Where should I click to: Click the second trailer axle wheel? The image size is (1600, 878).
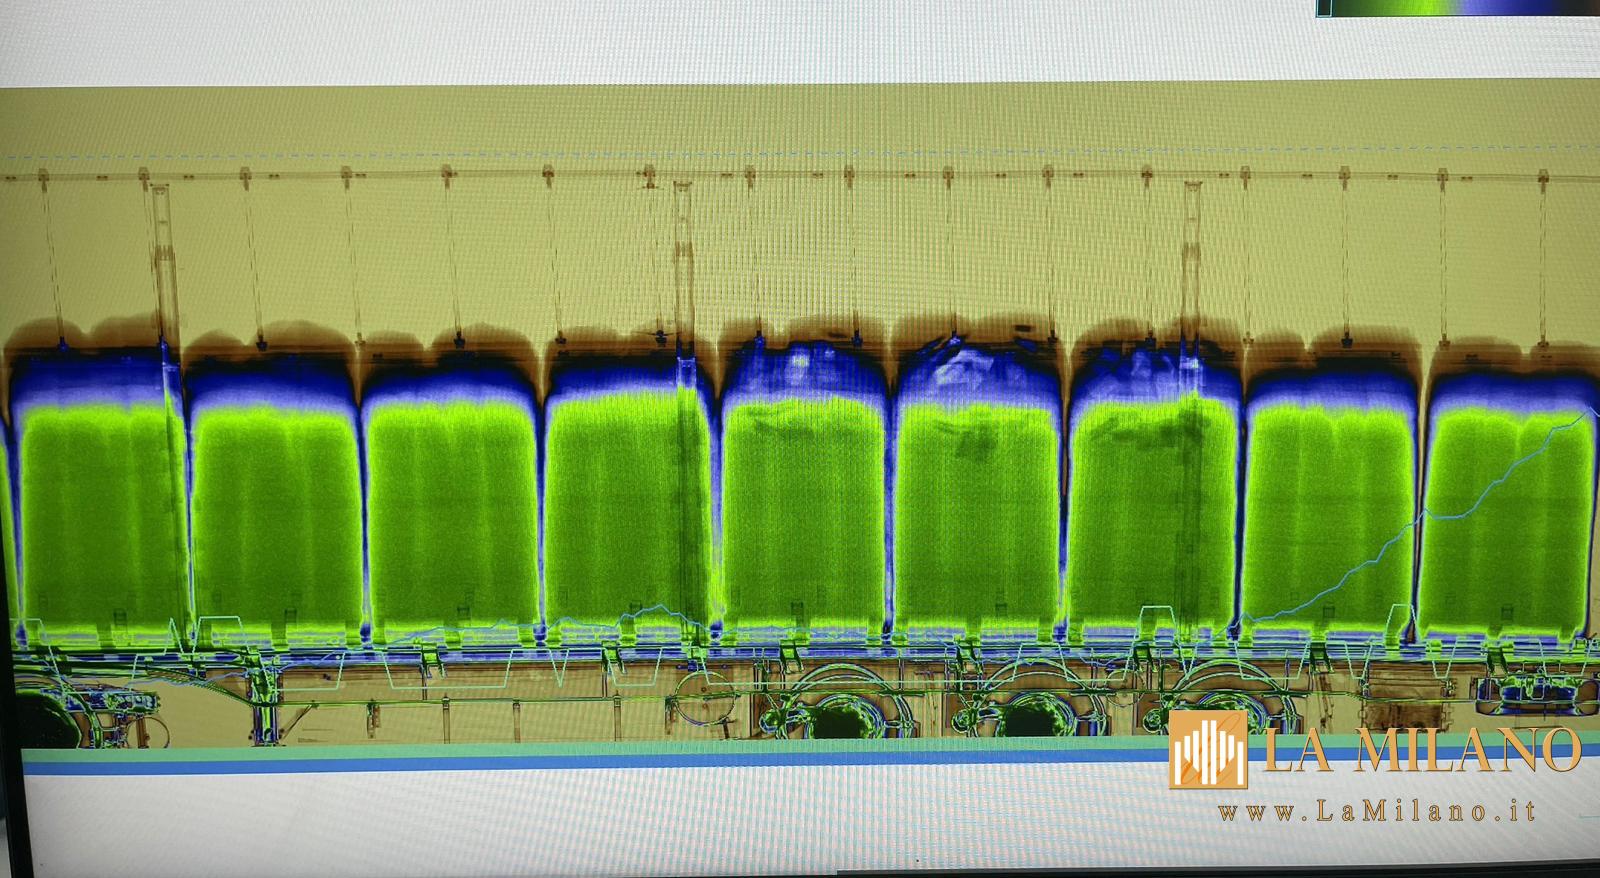[1030, 717]
